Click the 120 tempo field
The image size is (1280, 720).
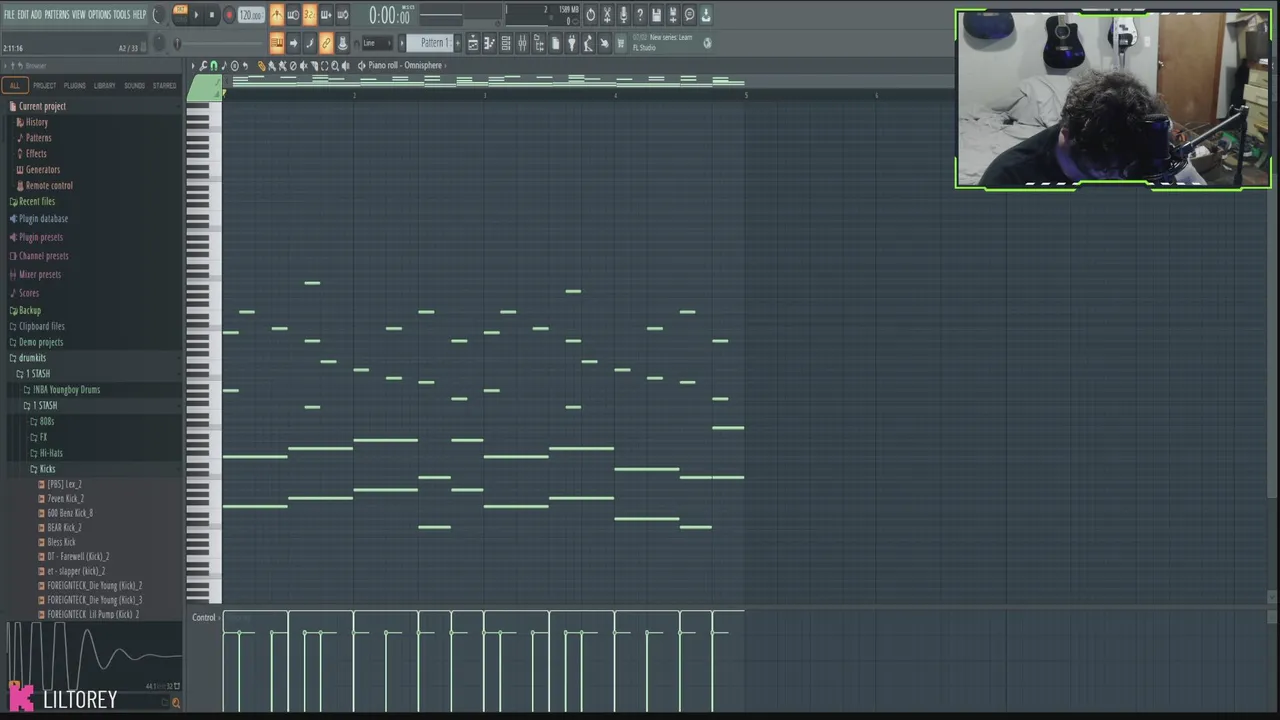point(252,15)
